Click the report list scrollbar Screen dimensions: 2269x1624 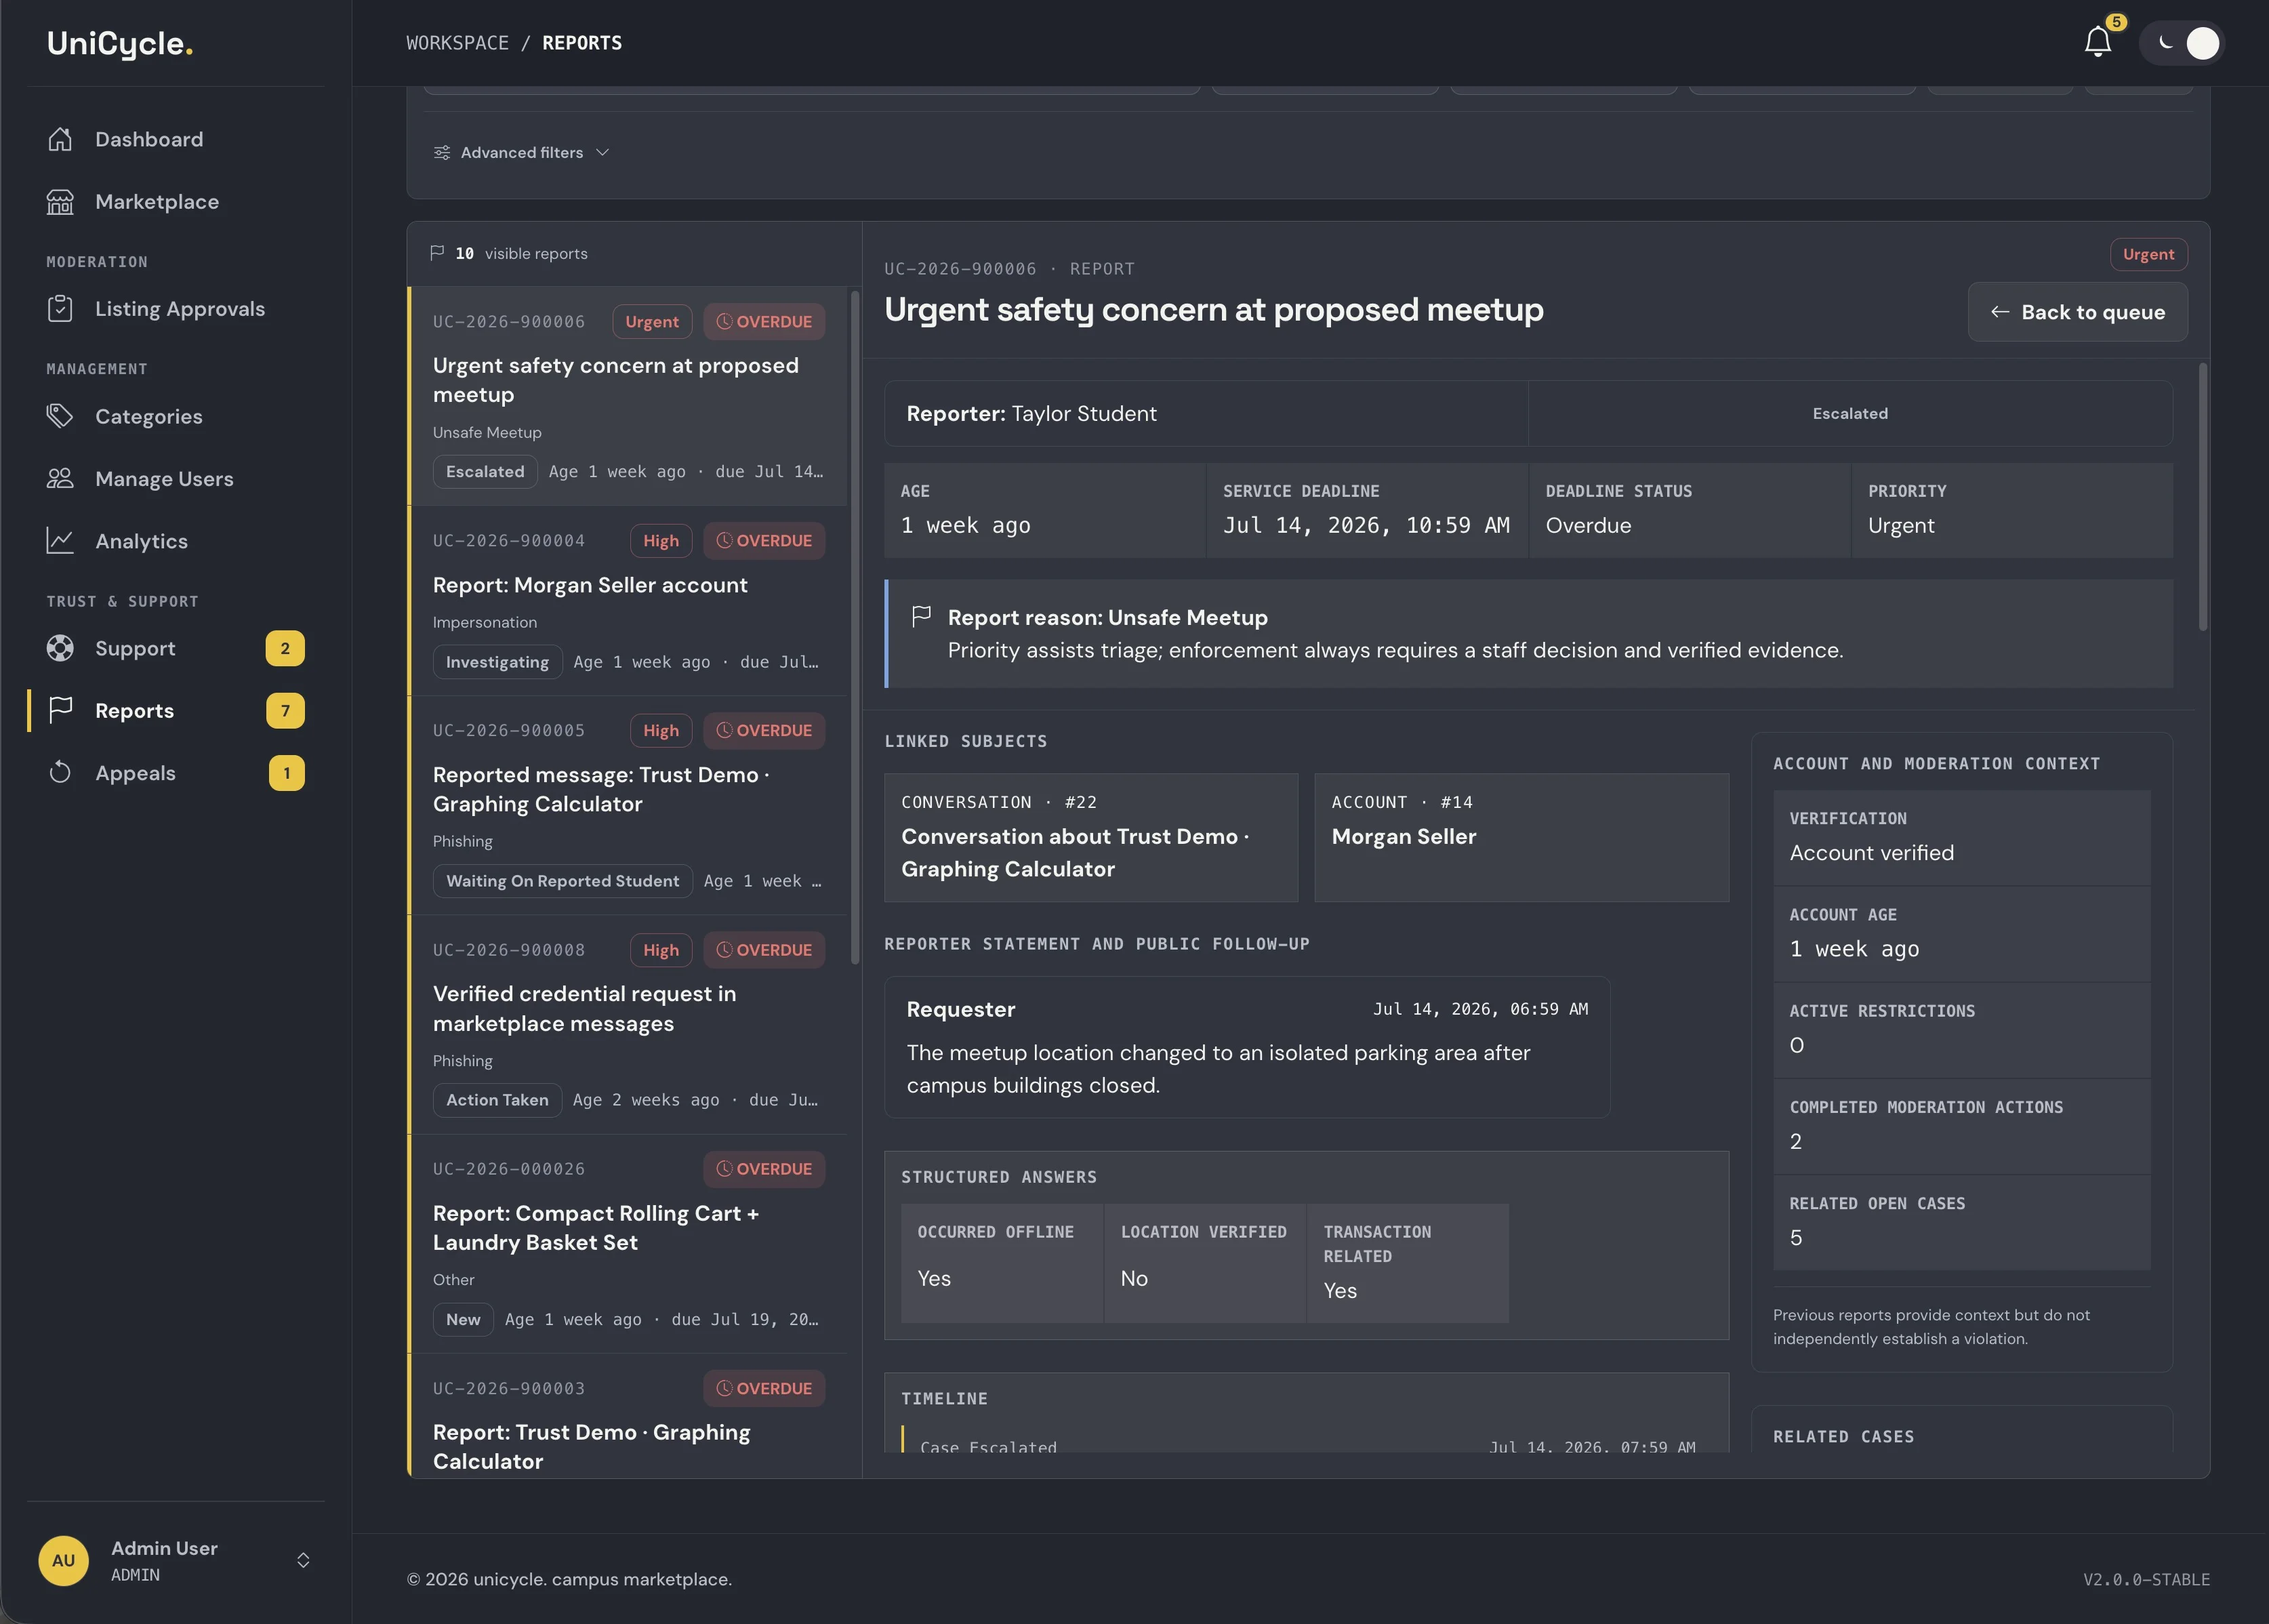pyautogui.click(x=855, y=627)
